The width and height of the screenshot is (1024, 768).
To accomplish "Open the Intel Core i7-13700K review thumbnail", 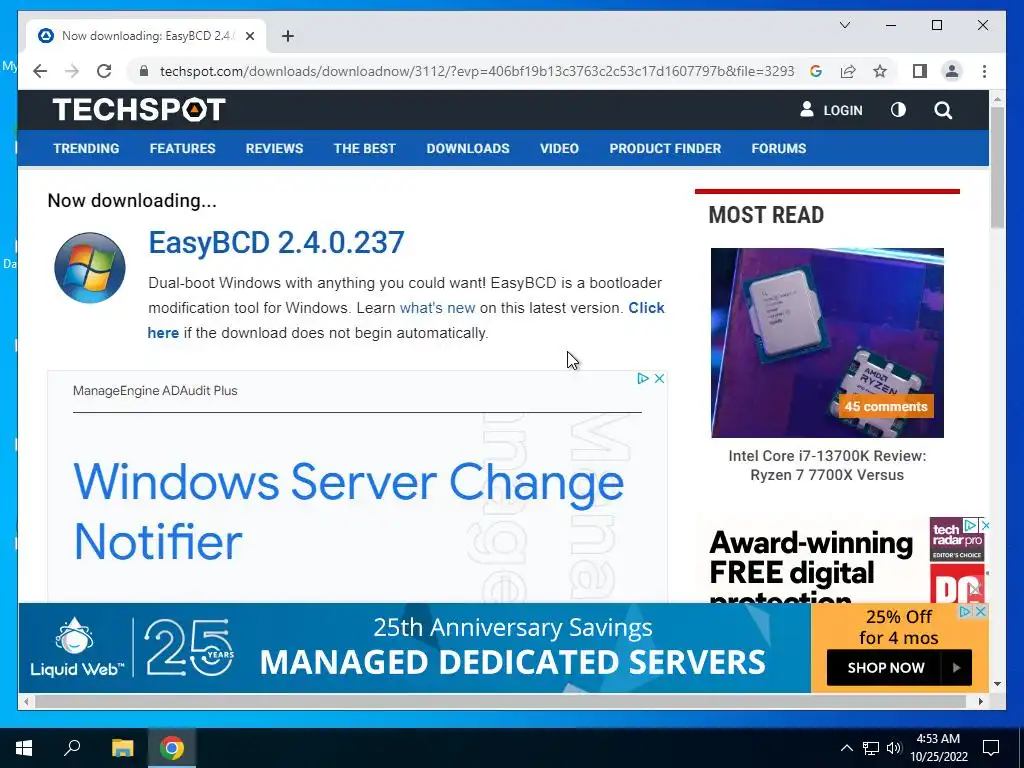I will pyautogui.click(x=827, y=342).
